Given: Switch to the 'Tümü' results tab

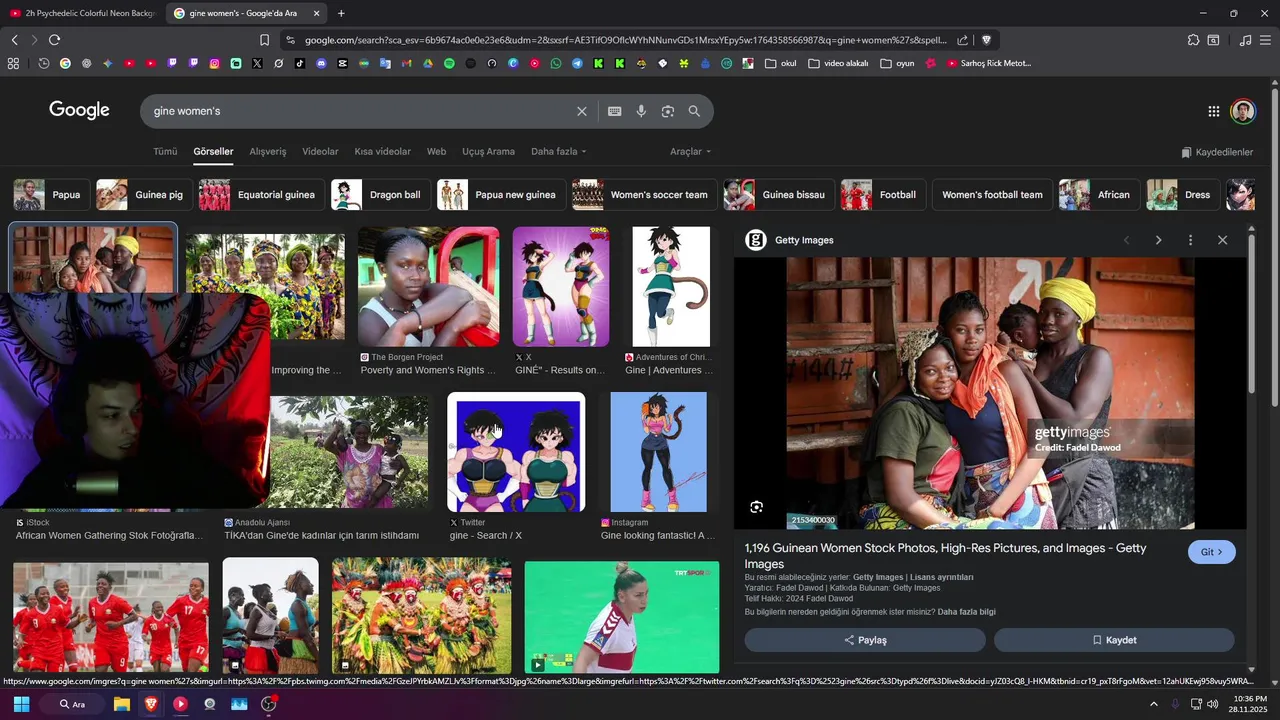Looking at the screenshot, I should (x=165, y=151).
